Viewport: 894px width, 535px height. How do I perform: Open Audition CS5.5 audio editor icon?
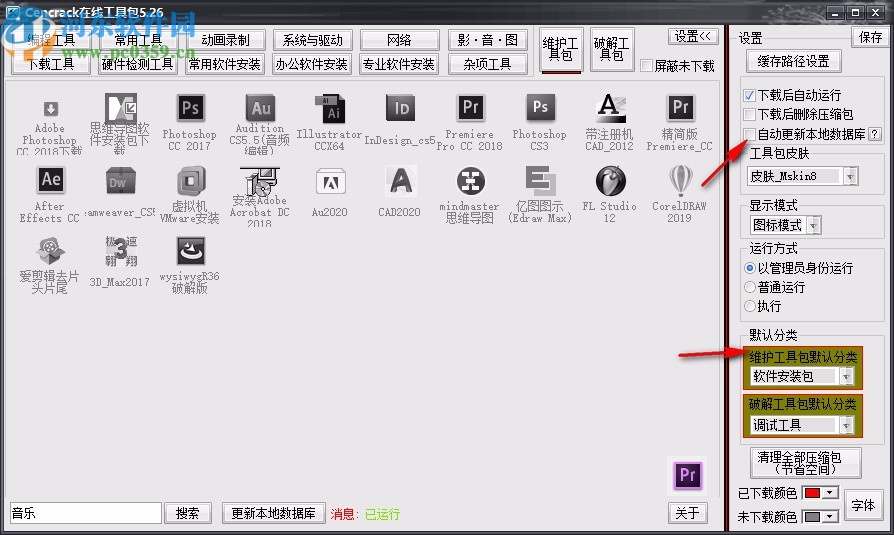click(261, 108)
